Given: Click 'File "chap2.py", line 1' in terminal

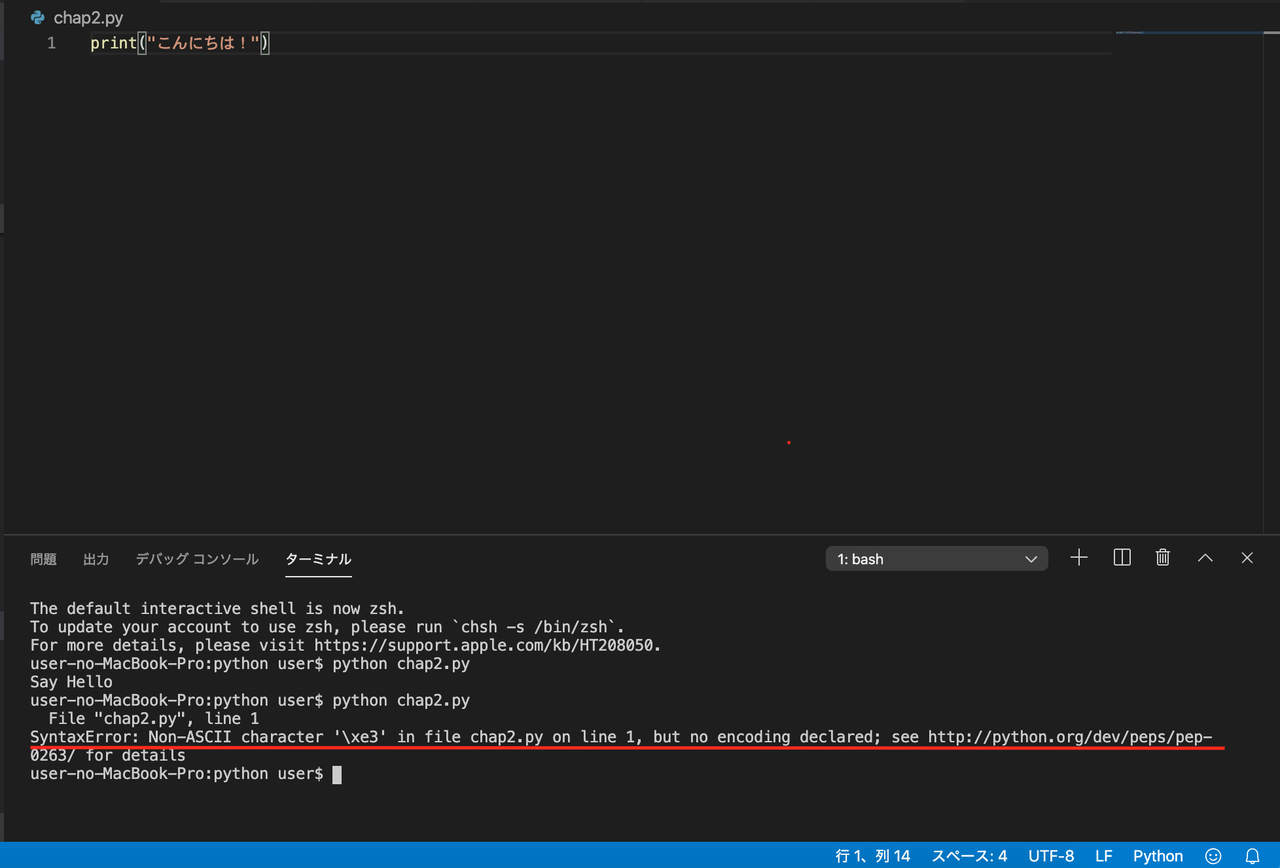Looking at the screenshot, I should [x=153, y=719].
